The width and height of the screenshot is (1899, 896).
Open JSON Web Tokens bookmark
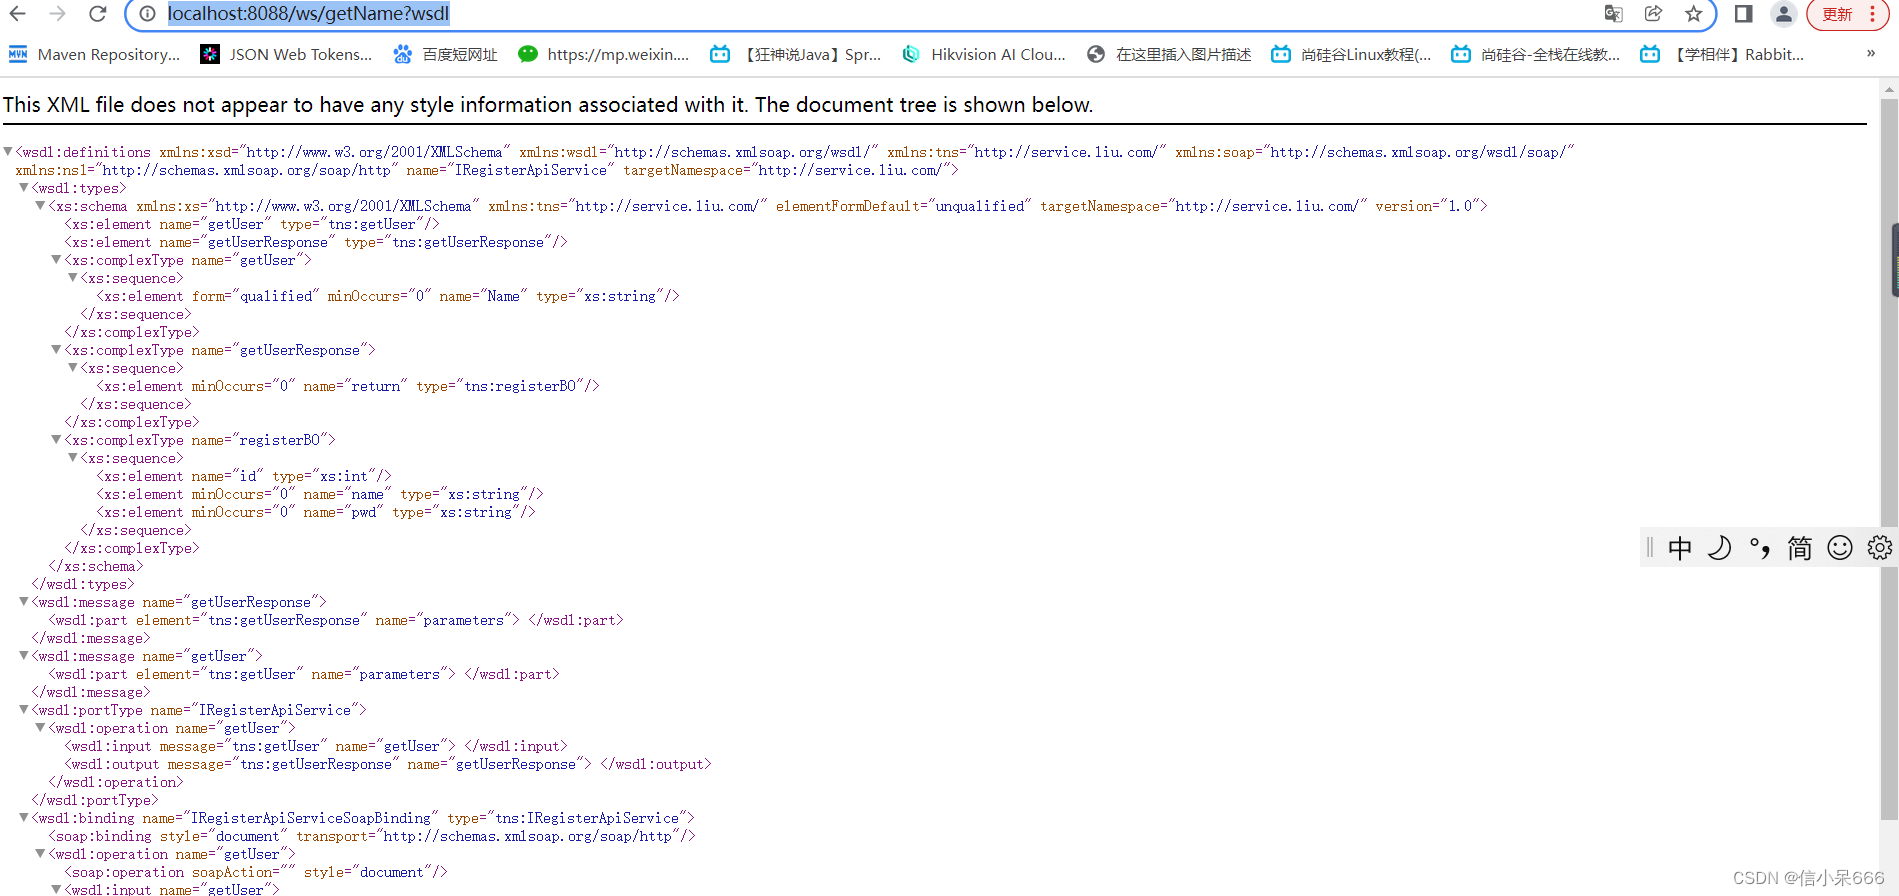286,54
